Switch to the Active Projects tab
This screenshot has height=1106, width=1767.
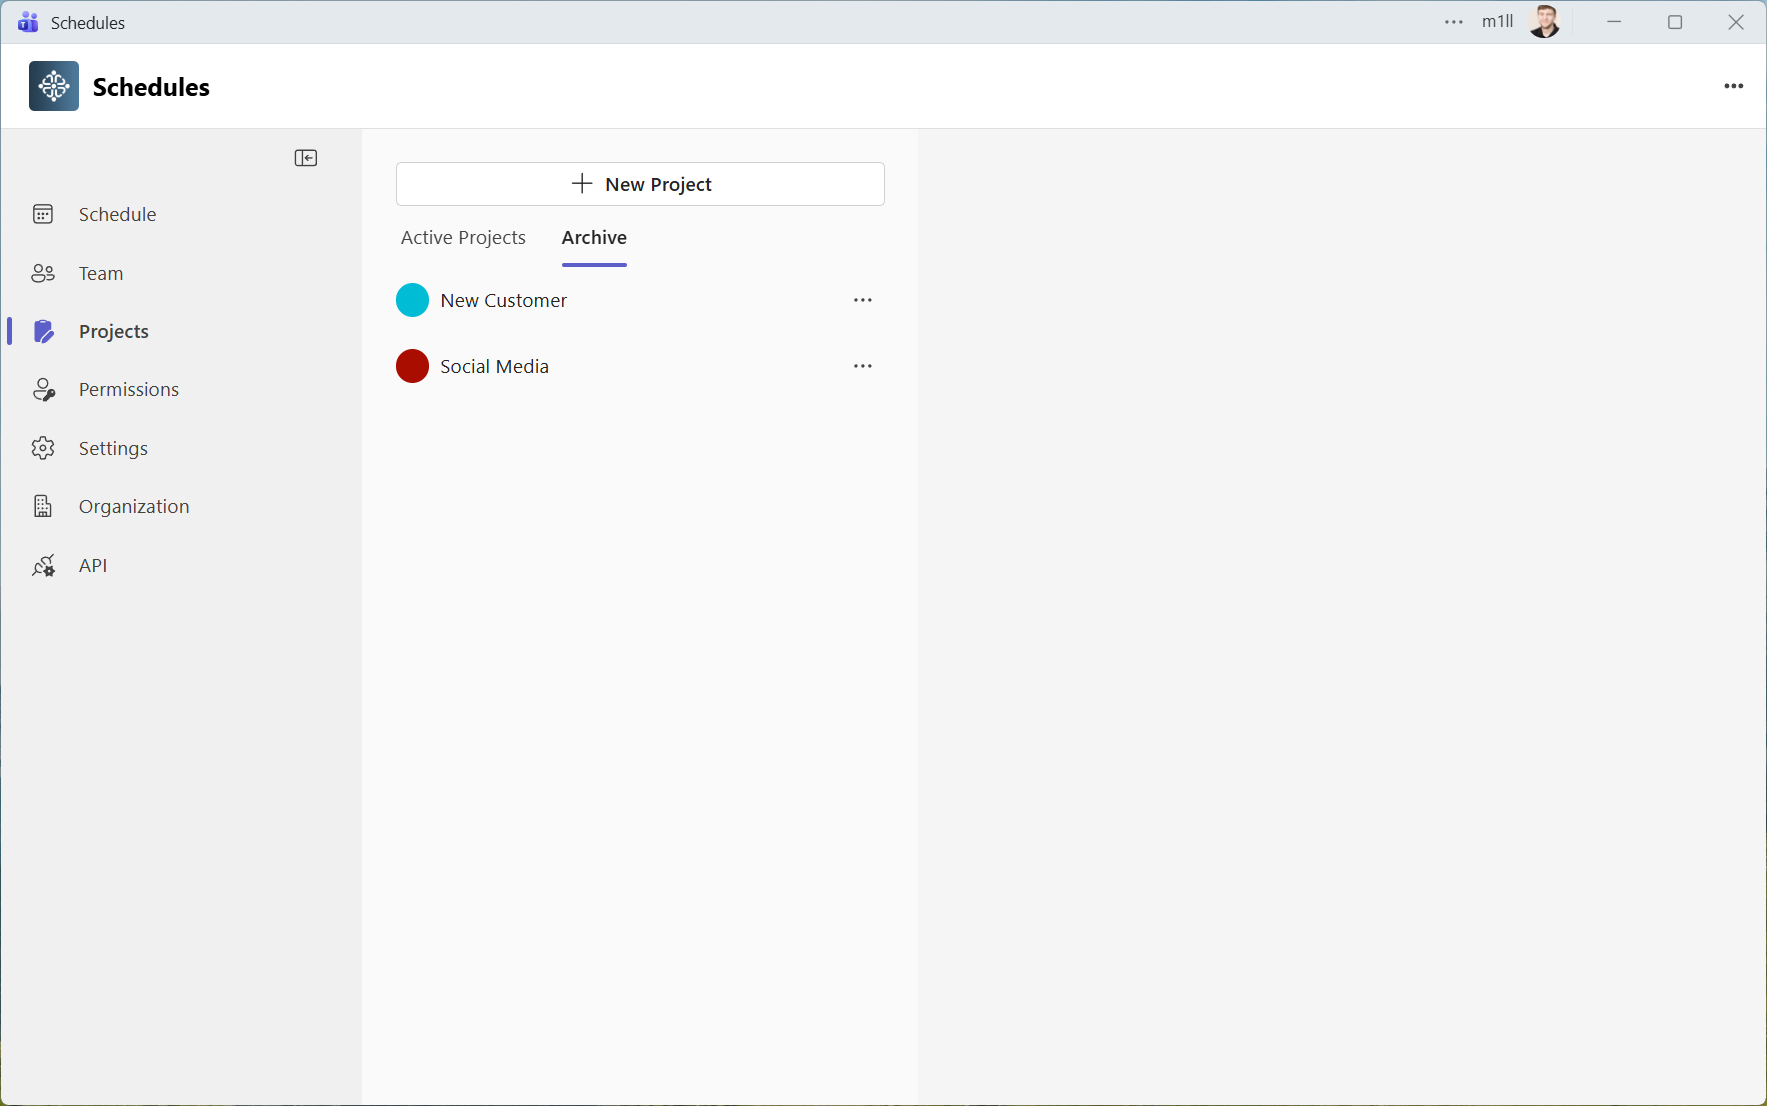click(x=463, y=238)
